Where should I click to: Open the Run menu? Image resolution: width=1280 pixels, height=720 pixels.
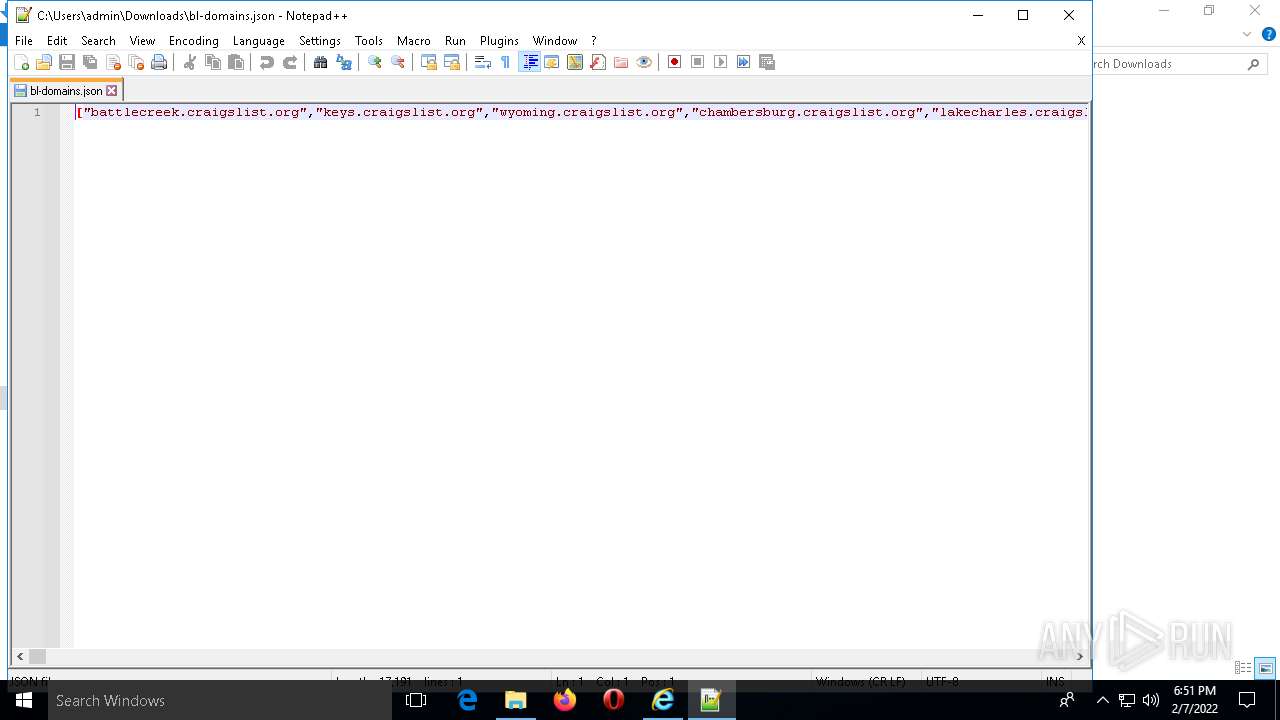pyautogui.click(x=455, y=41)
